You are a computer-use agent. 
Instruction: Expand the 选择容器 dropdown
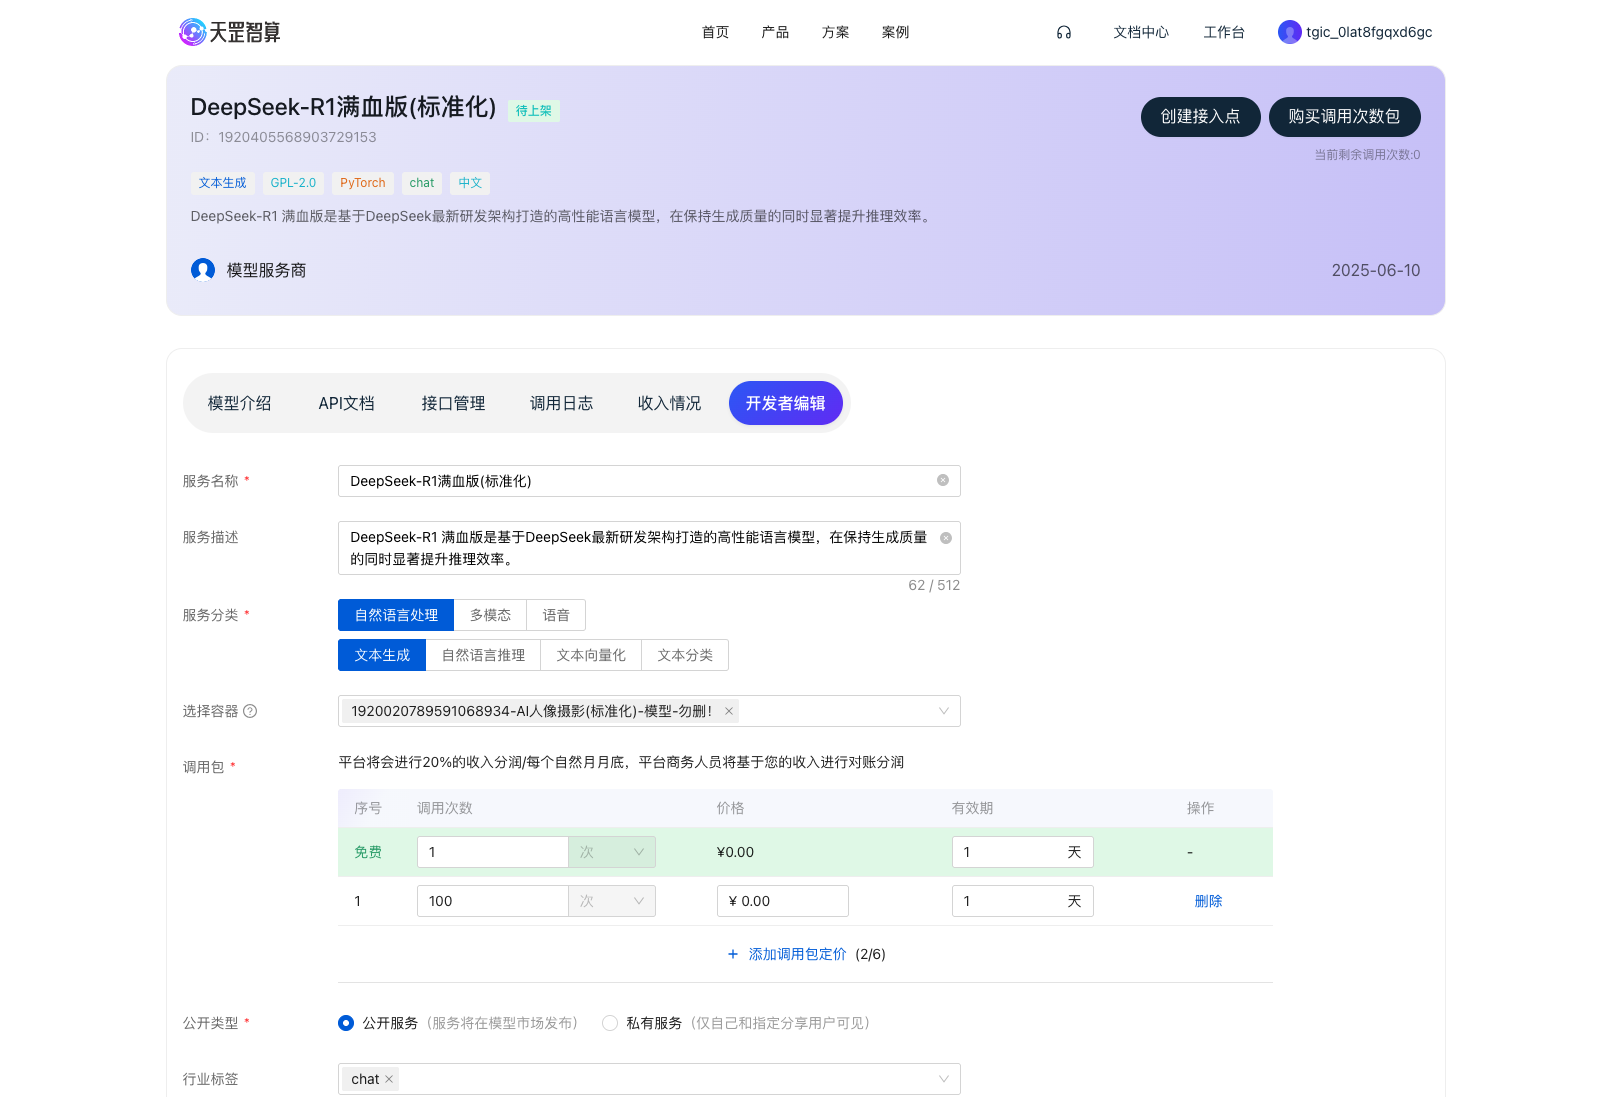coord(943,711)
